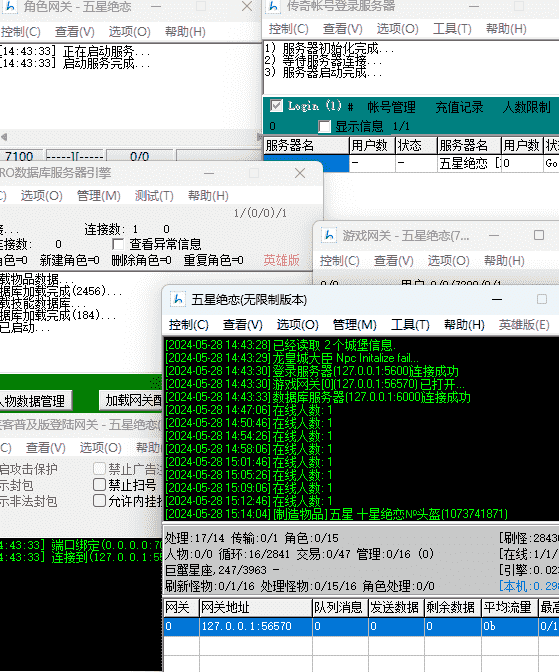This screenshot has width=559, height=672.
Task: Open 选项(O) menu in 游戏网关 window
Action: click(448, 261)
